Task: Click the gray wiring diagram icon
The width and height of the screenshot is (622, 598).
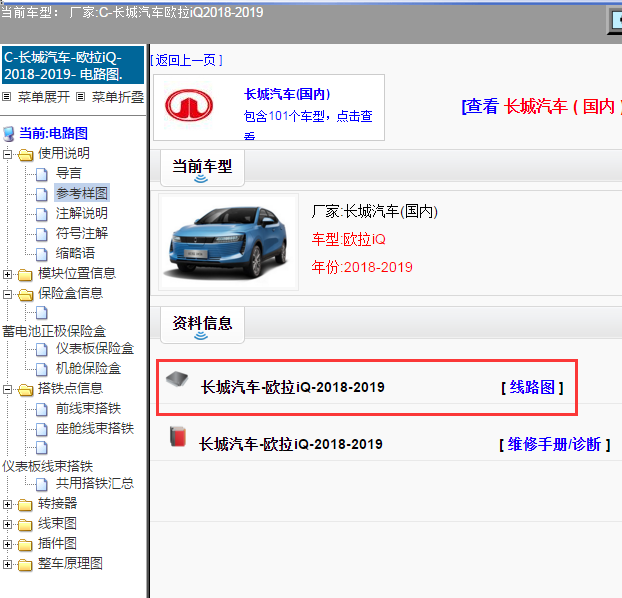Action: 177,379
